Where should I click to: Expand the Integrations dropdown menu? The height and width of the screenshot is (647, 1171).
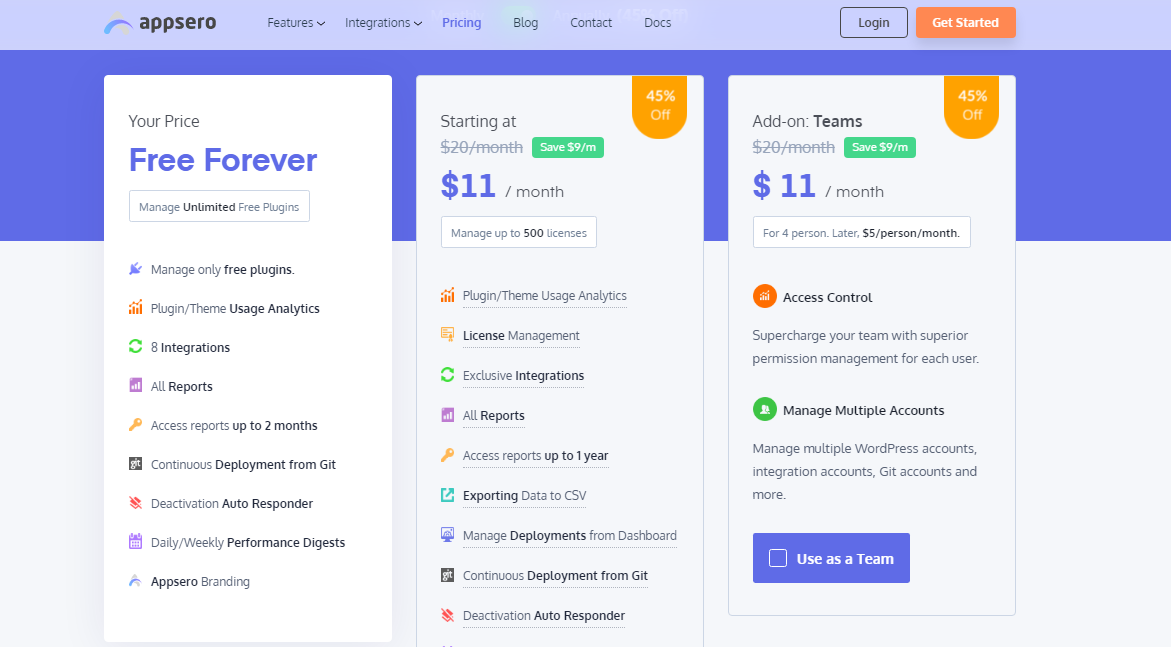383,23
